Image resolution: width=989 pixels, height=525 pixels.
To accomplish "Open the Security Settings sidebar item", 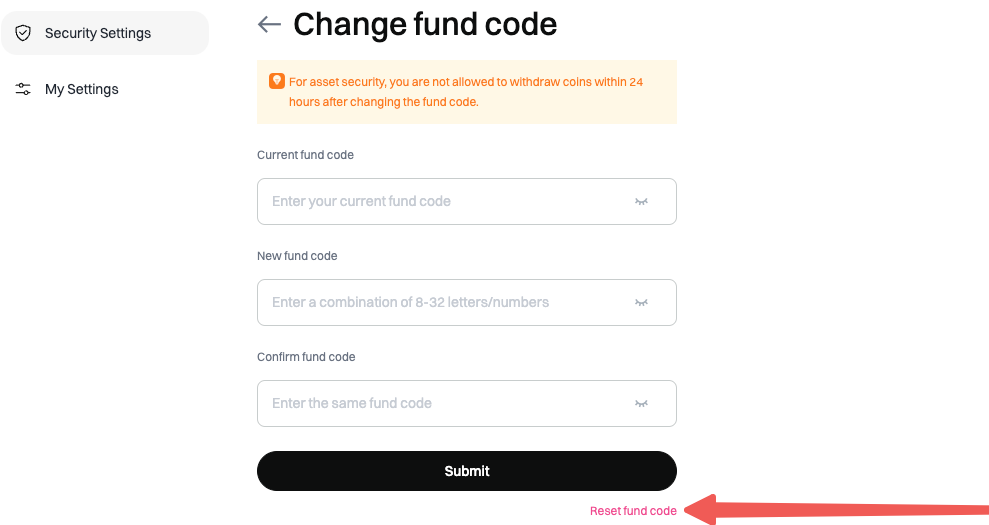I will tap(98, 33).
